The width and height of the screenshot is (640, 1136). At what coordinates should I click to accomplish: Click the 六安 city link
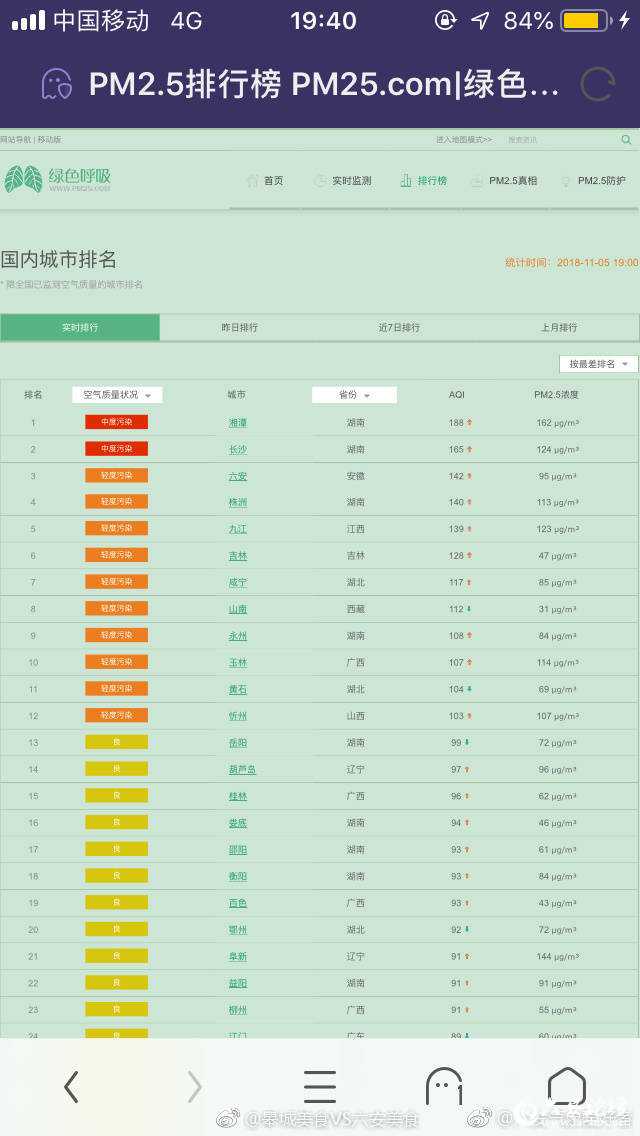[238, 476]
